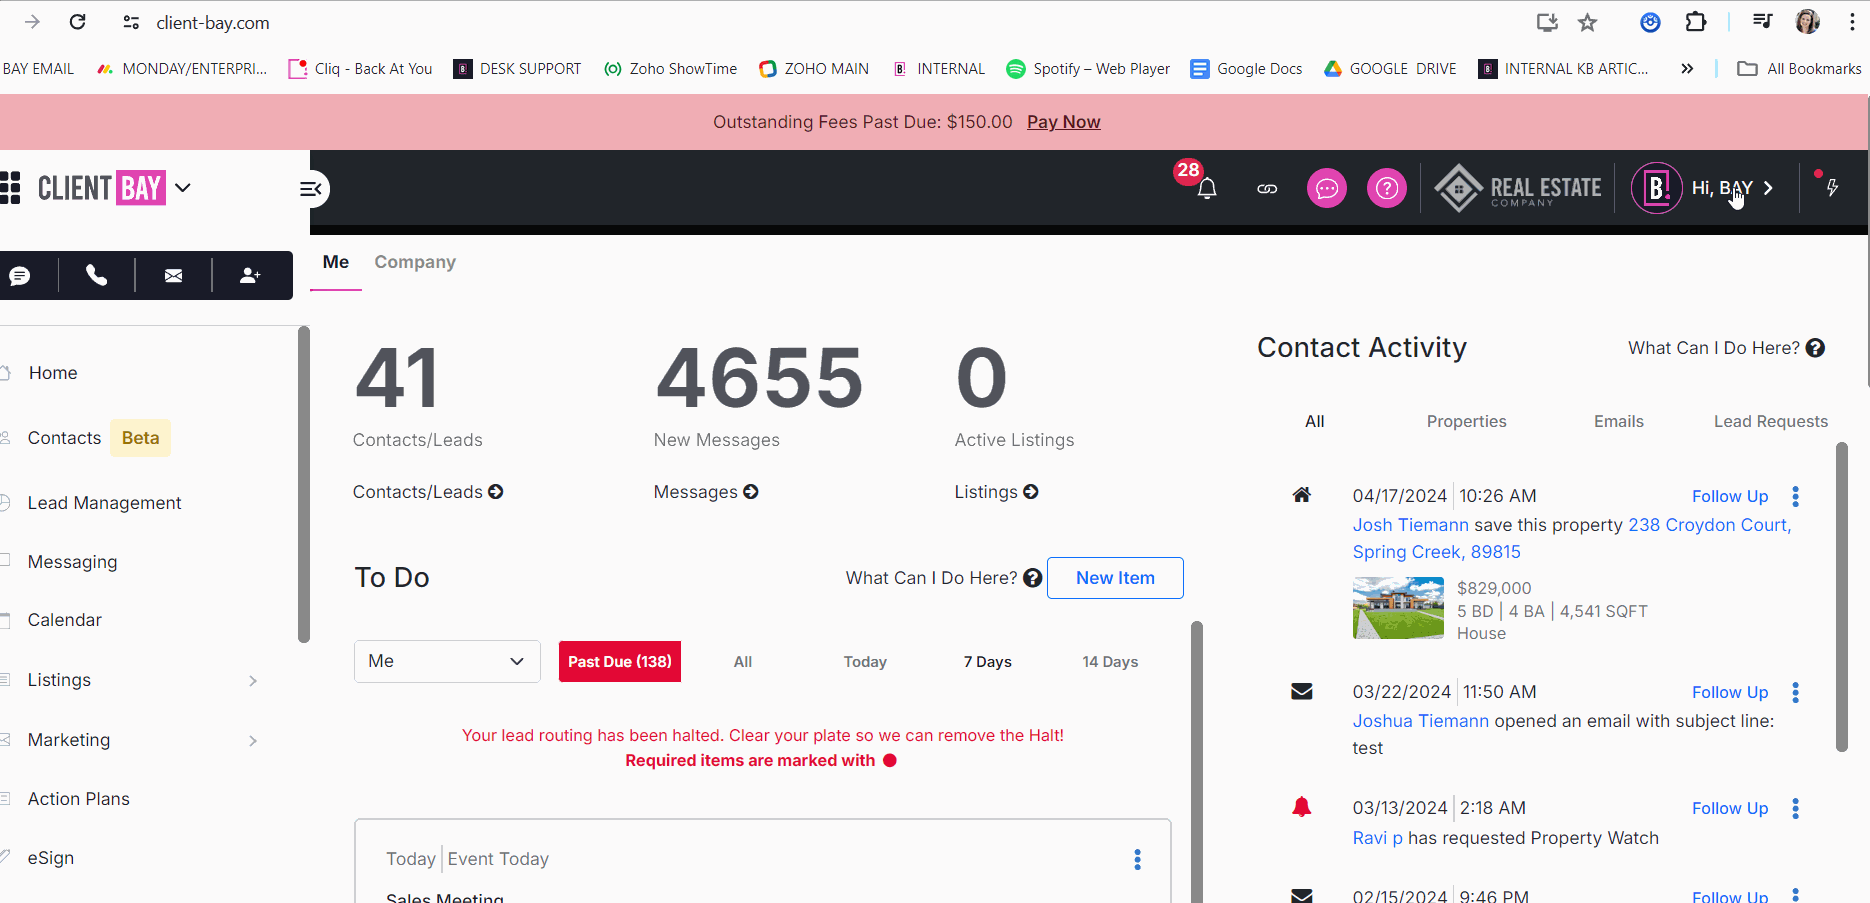The height and width of the screenshot is (903, 1870).
Task: Click the lightning bolt icon in header
Action: 1832,188
